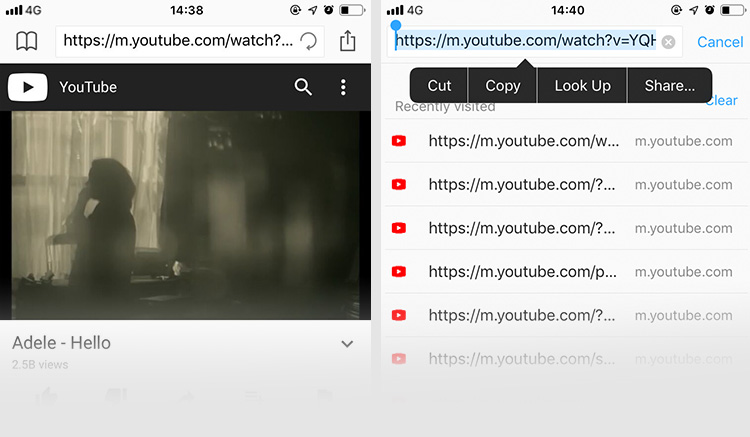Click the YouTube logo play icon
The height and width of the screenshot is (437, 750).
(x=28, y=87)
